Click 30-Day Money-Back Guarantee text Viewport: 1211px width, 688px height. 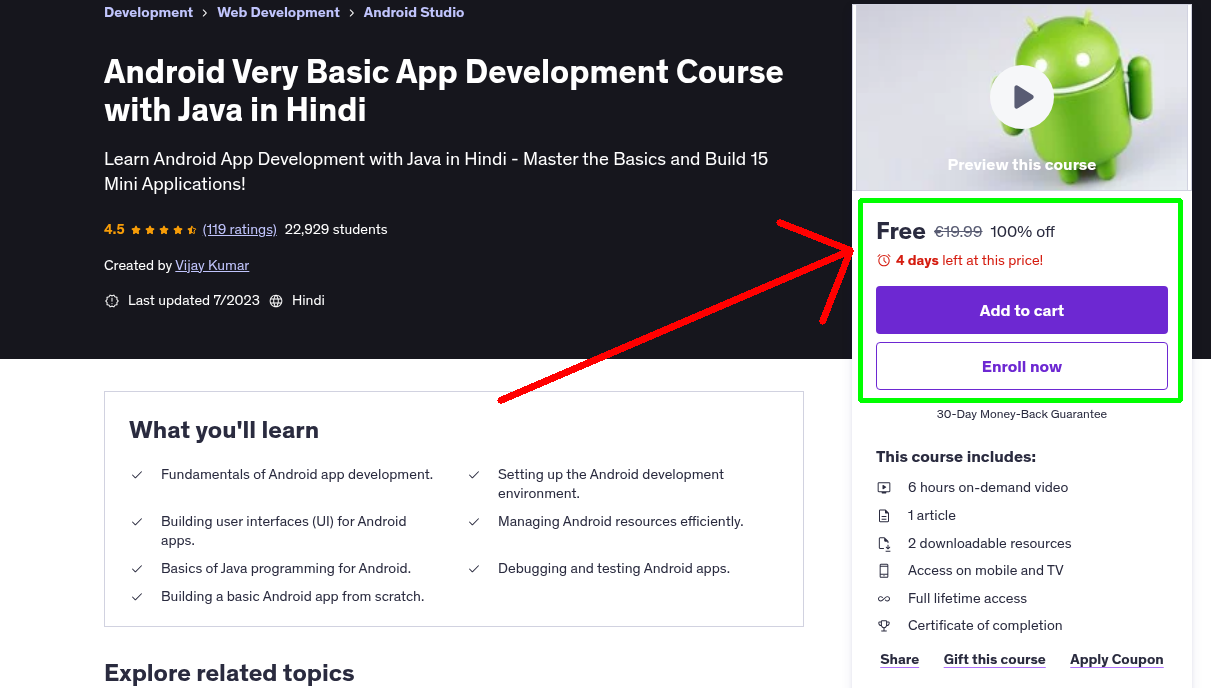[x=1022, y=414]
